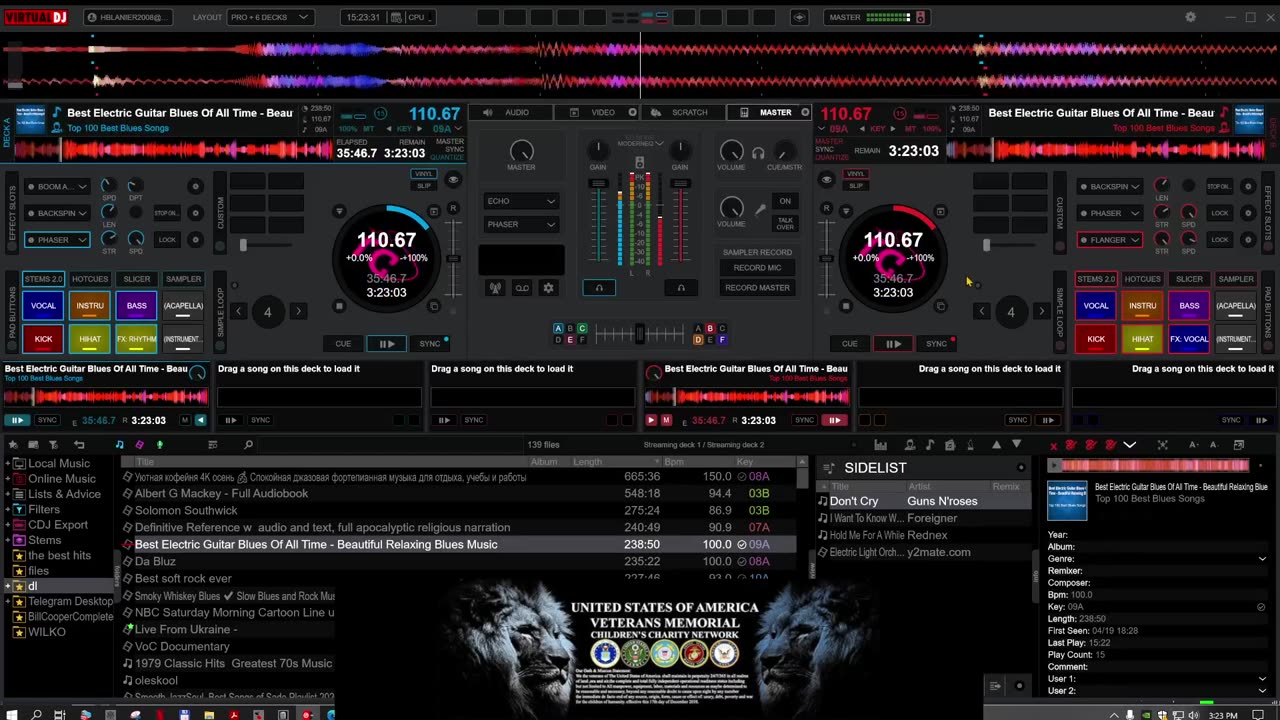Viewport: 1280px width, 720px height.
Task: Click the headphone cue button under the left channel
Action: pyautogui.click(x=599, y=288)
